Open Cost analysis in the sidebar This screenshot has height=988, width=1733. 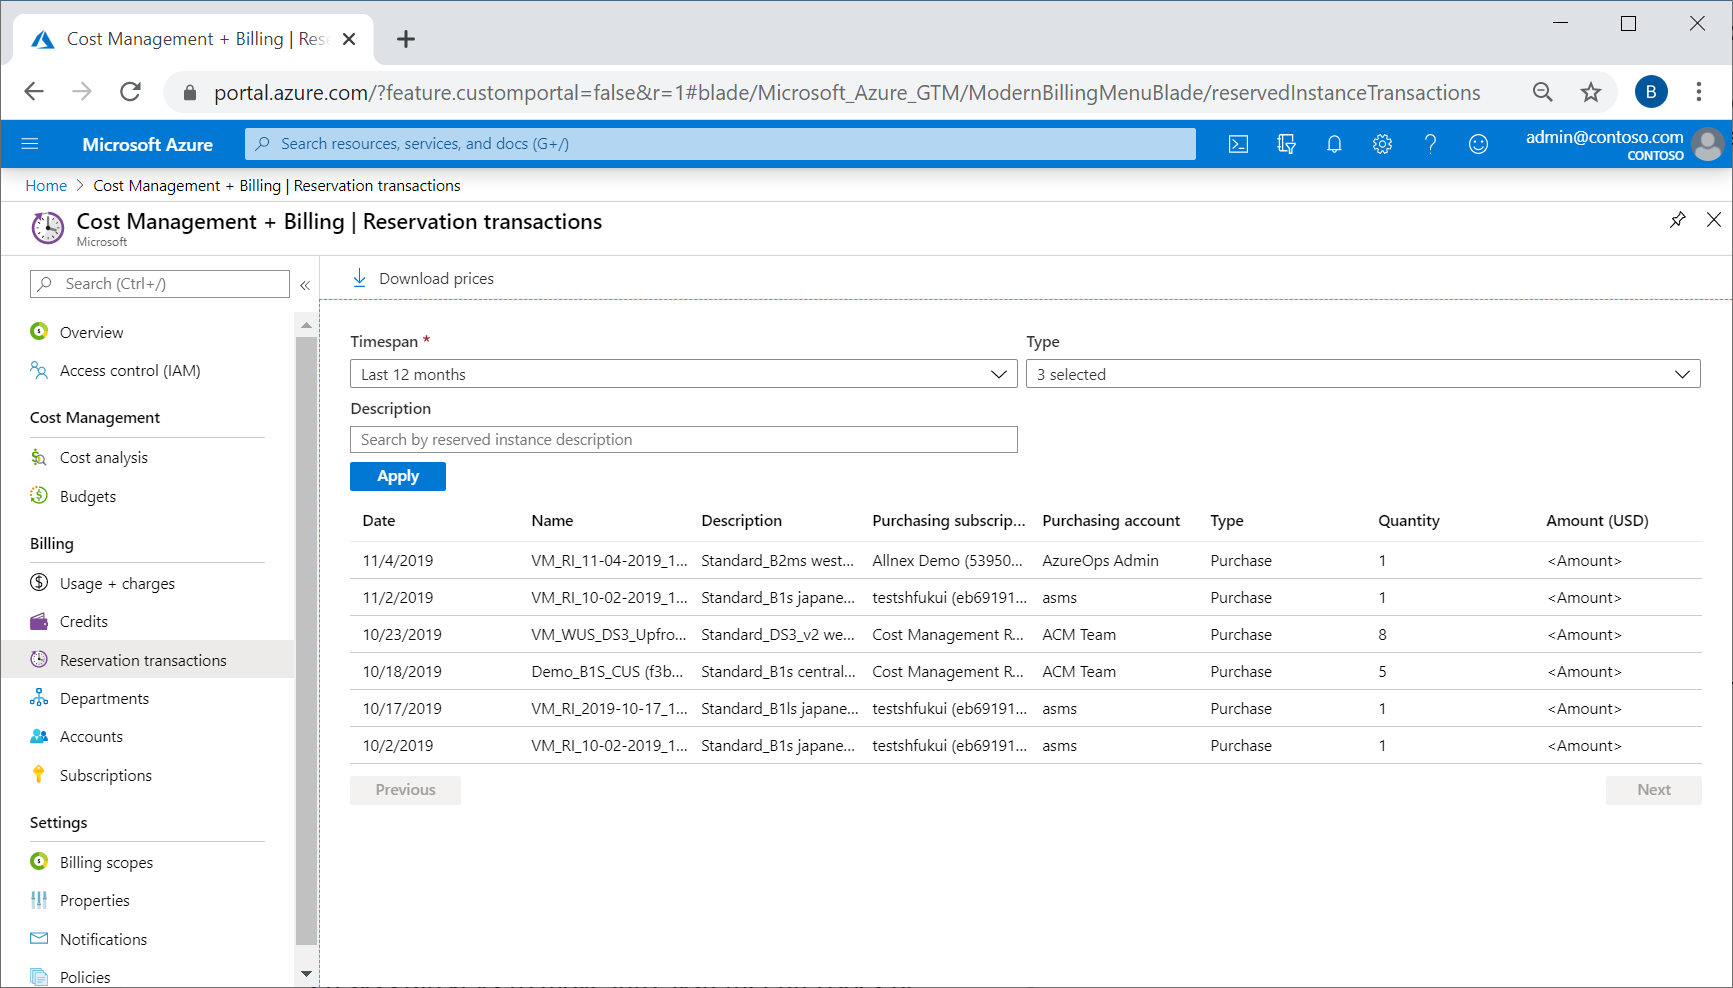pos(103,458)
